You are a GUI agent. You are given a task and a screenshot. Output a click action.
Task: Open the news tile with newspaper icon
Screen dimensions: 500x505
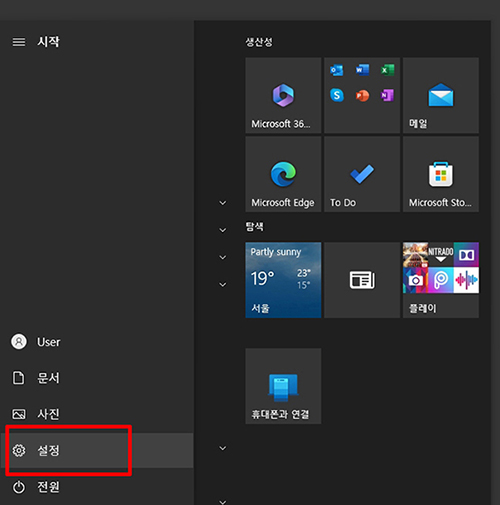point(362,280)
